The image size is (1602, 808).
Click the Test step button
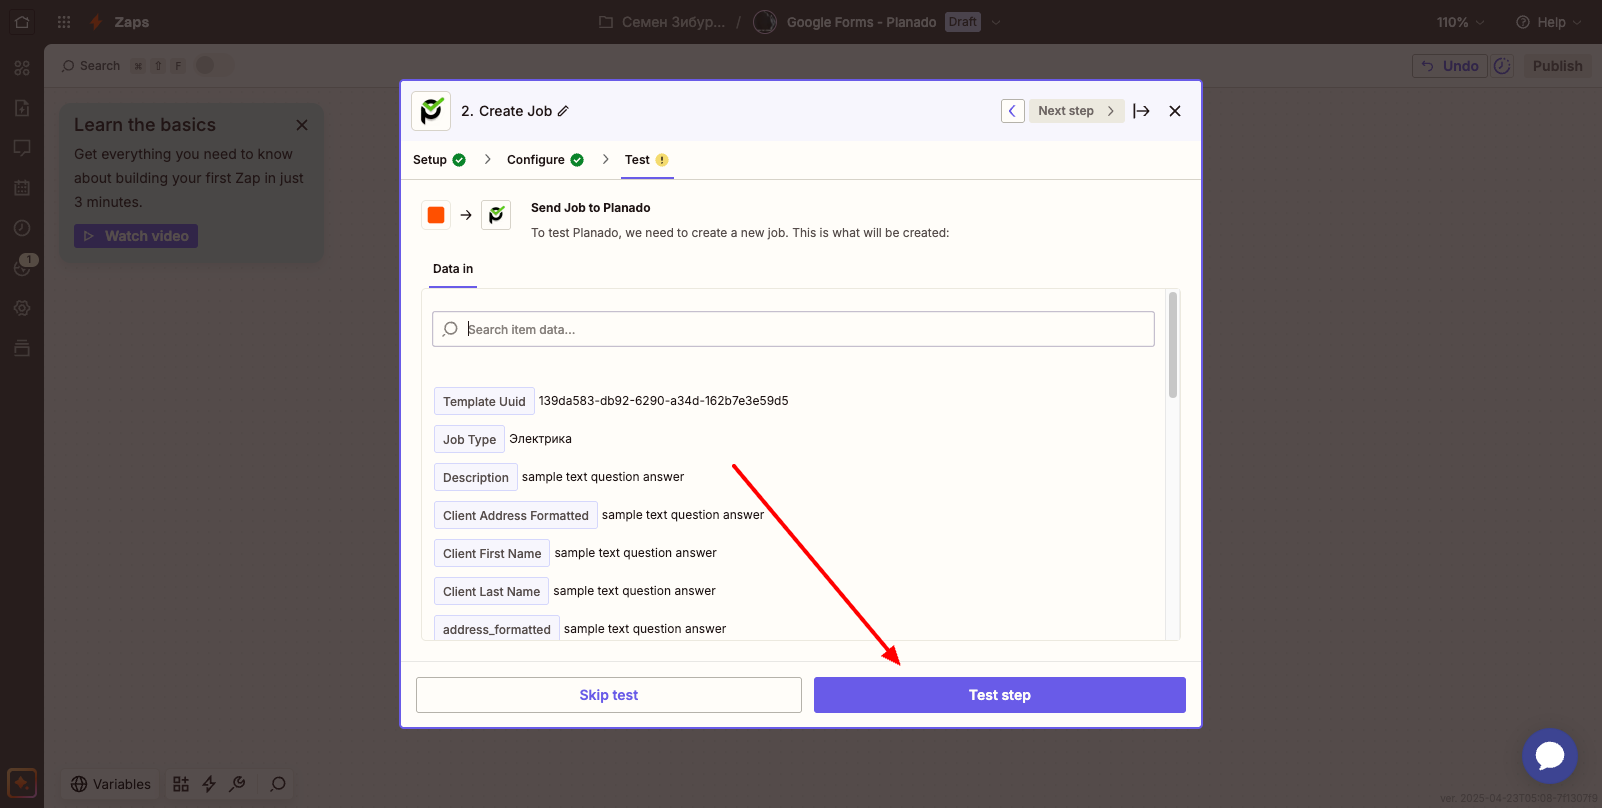tap(1000, 695)
